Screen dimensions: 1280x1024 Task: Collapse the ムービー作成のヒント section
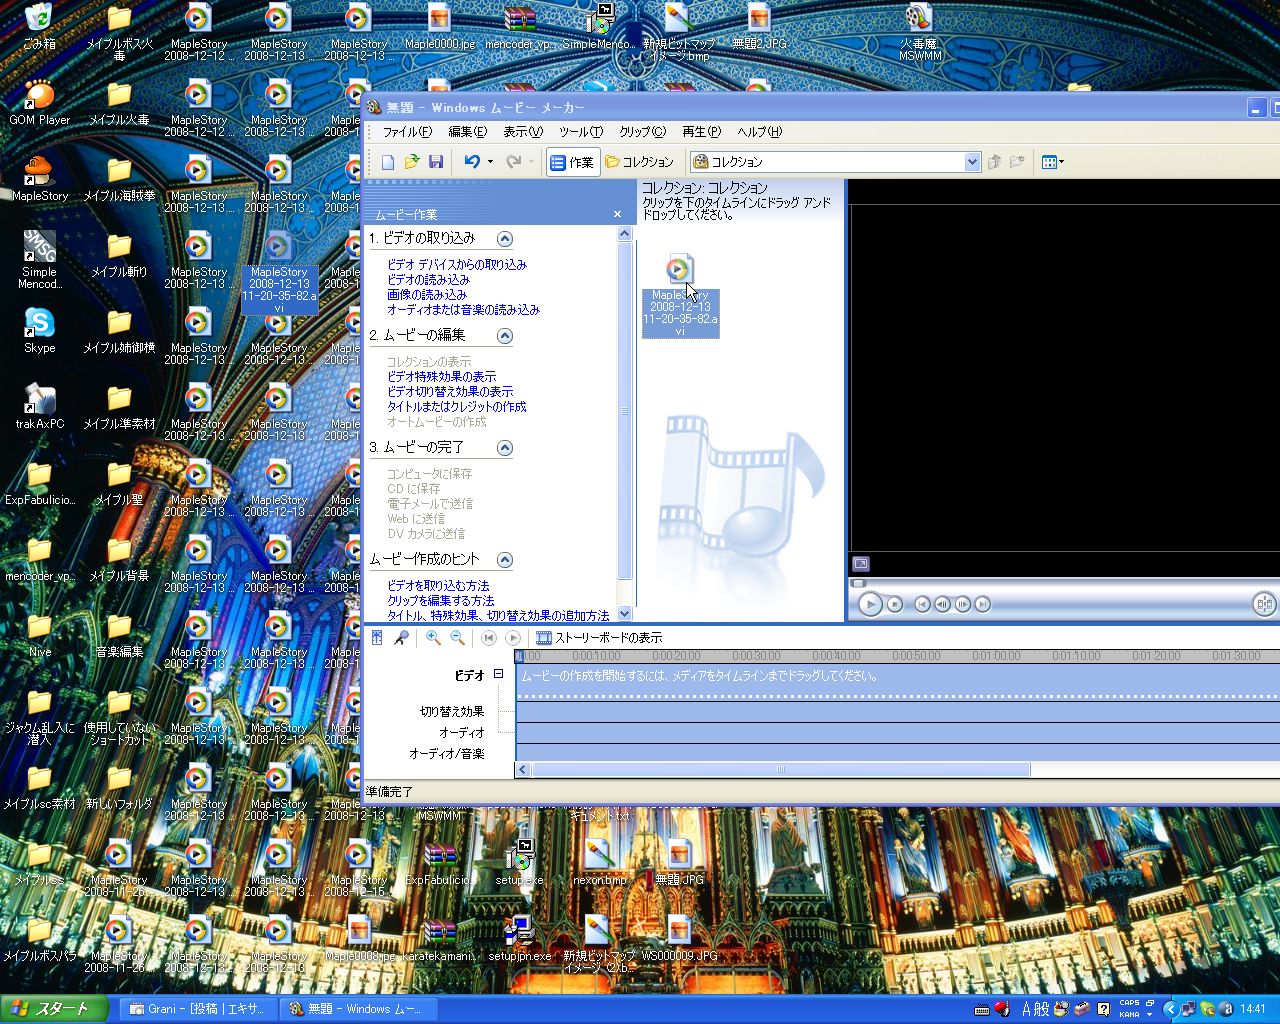[x=505, y=560]
